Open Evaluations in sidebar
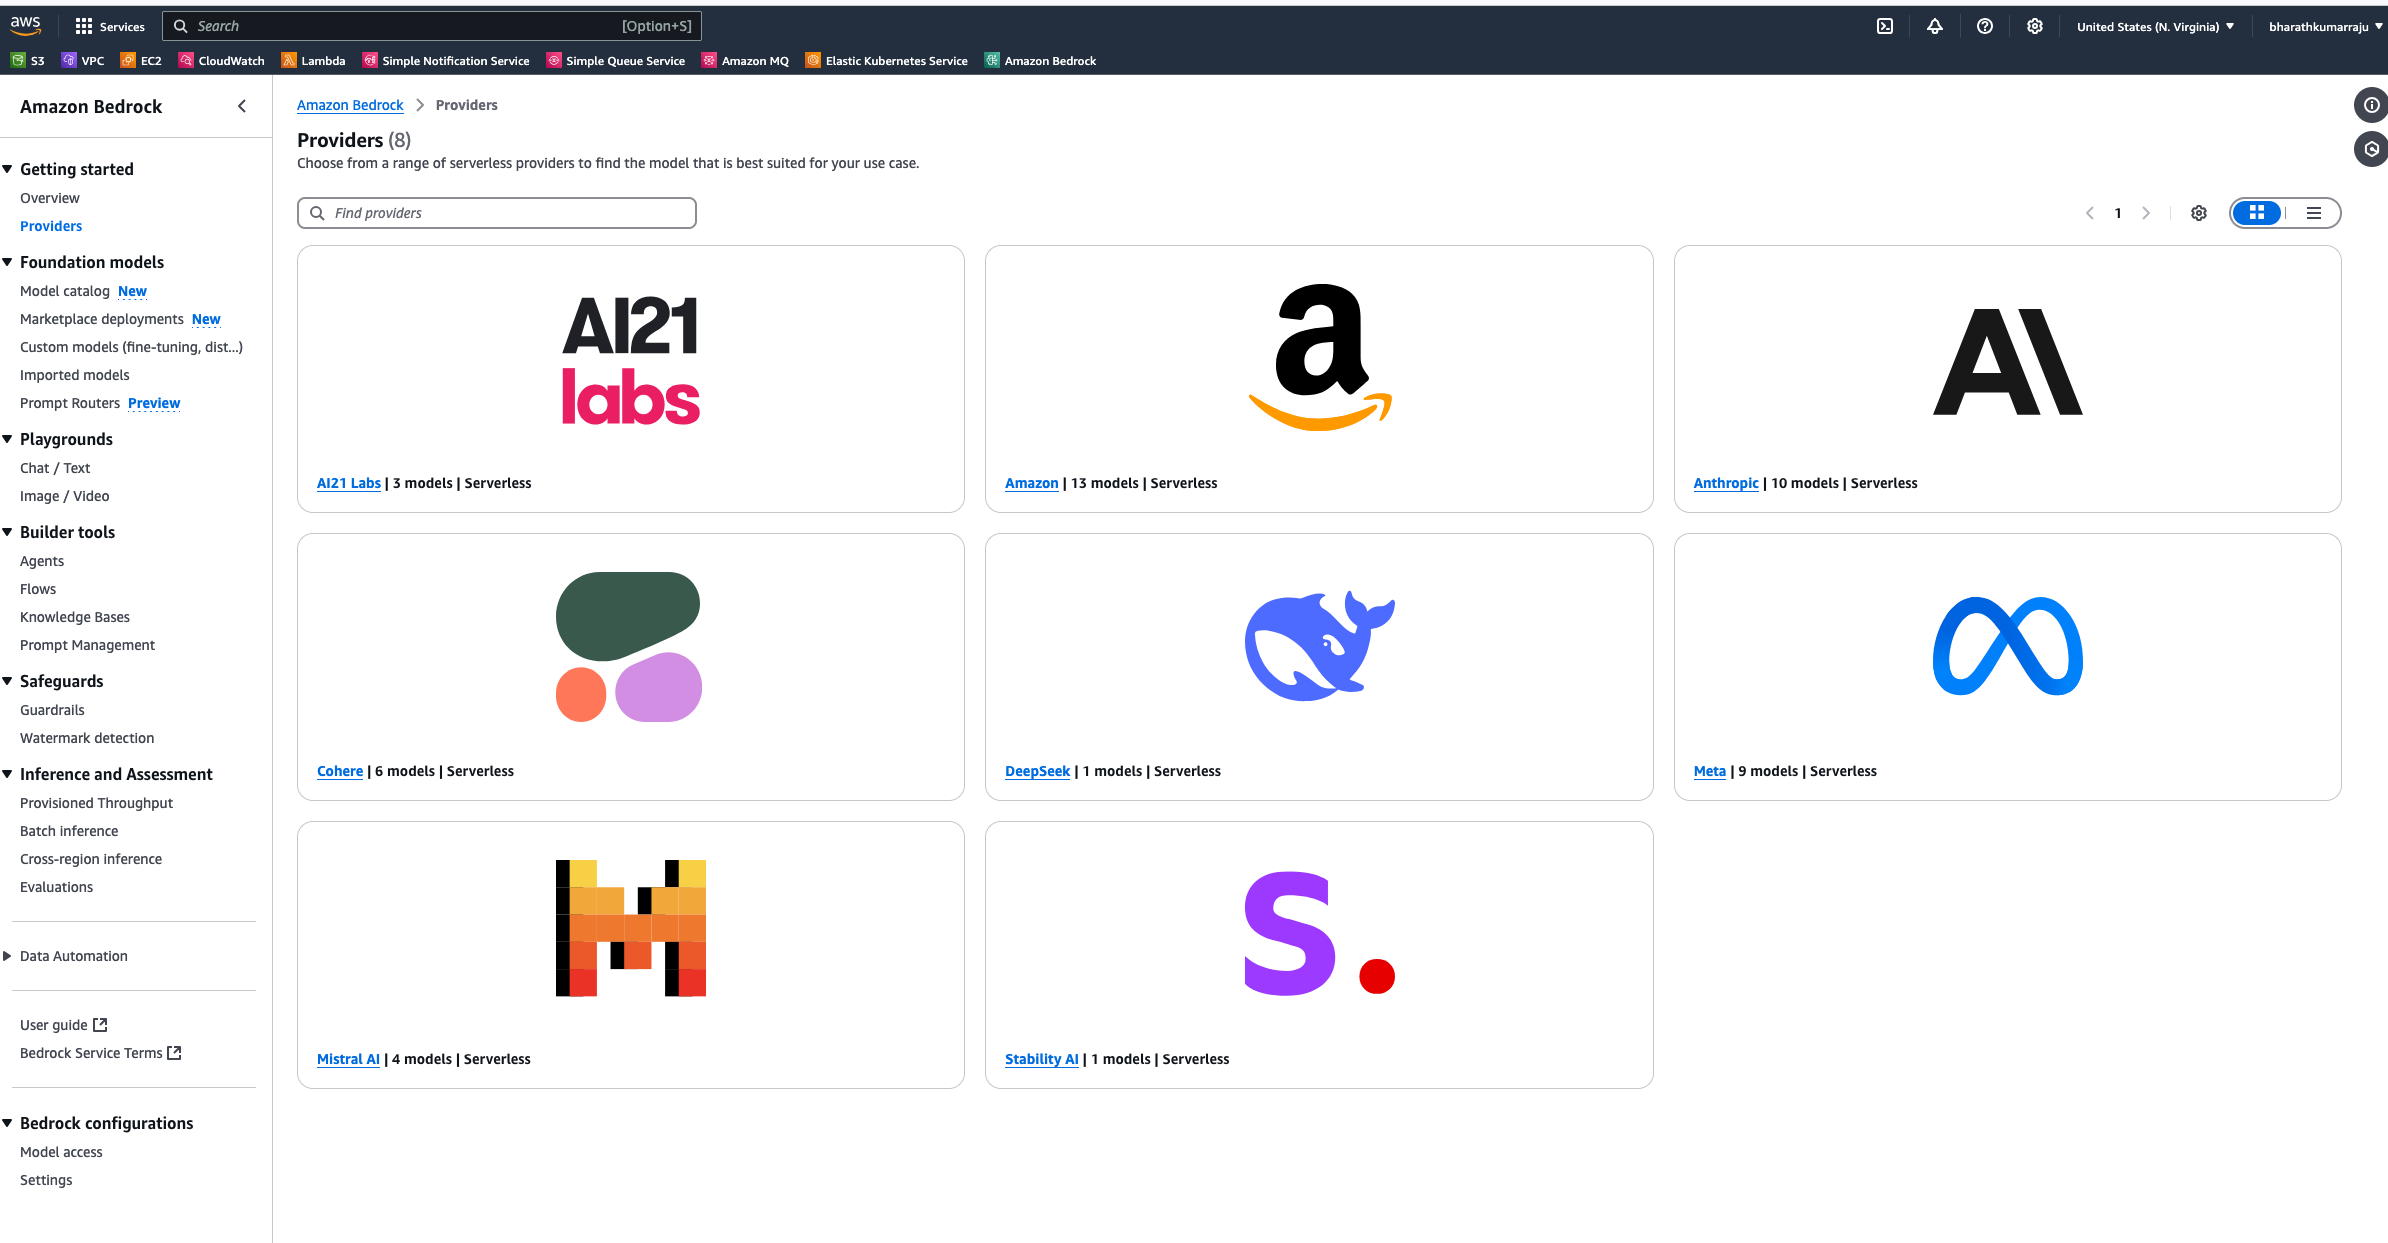Screen dimensions: 2388x1243 point(56,887)
